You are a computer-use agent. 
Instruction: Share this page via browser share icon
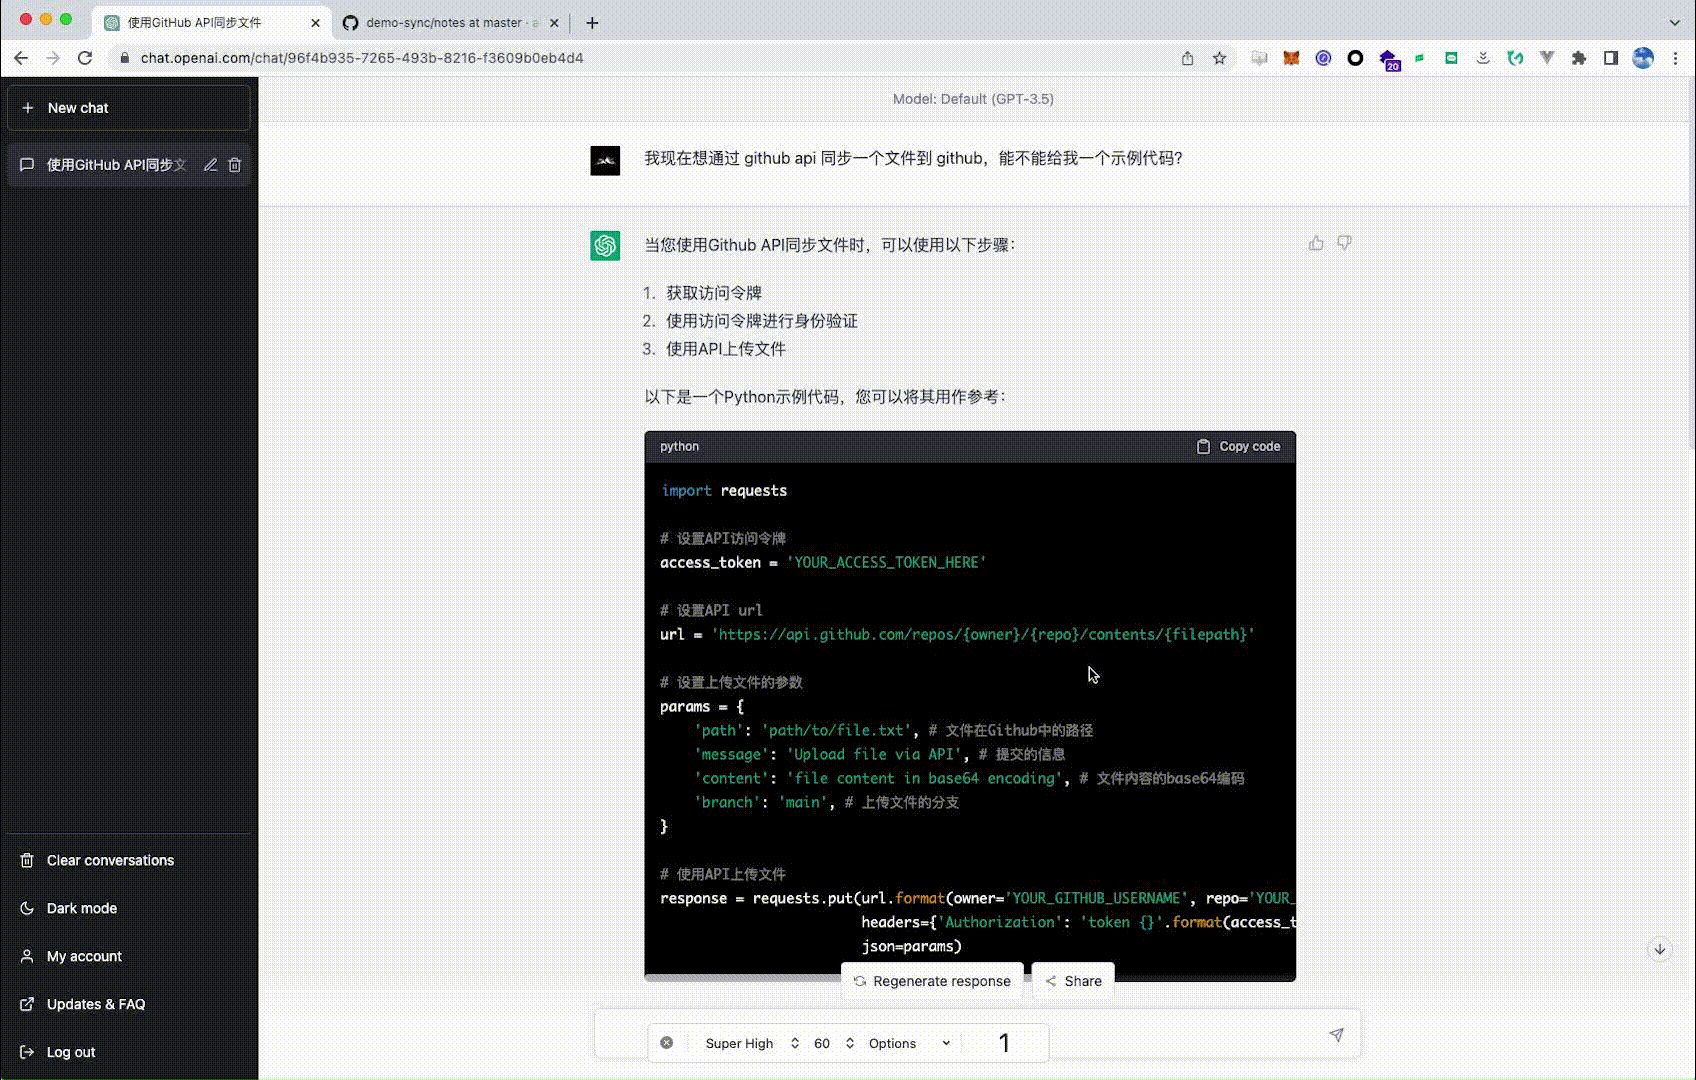[x=1187, y=58]
